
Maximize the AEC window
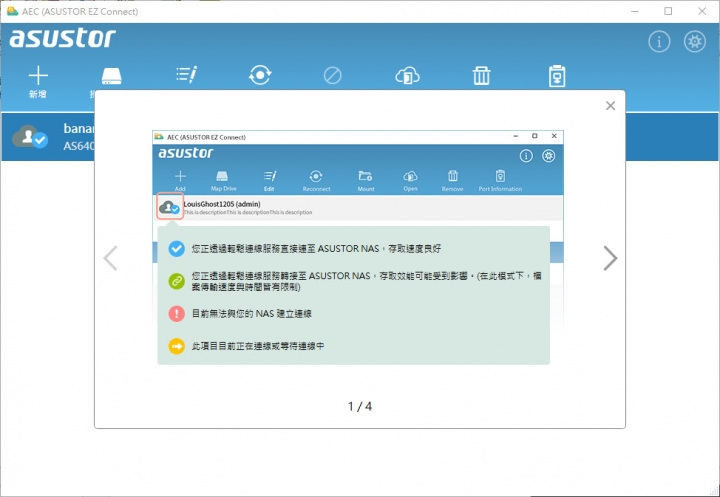click(668, 11)
